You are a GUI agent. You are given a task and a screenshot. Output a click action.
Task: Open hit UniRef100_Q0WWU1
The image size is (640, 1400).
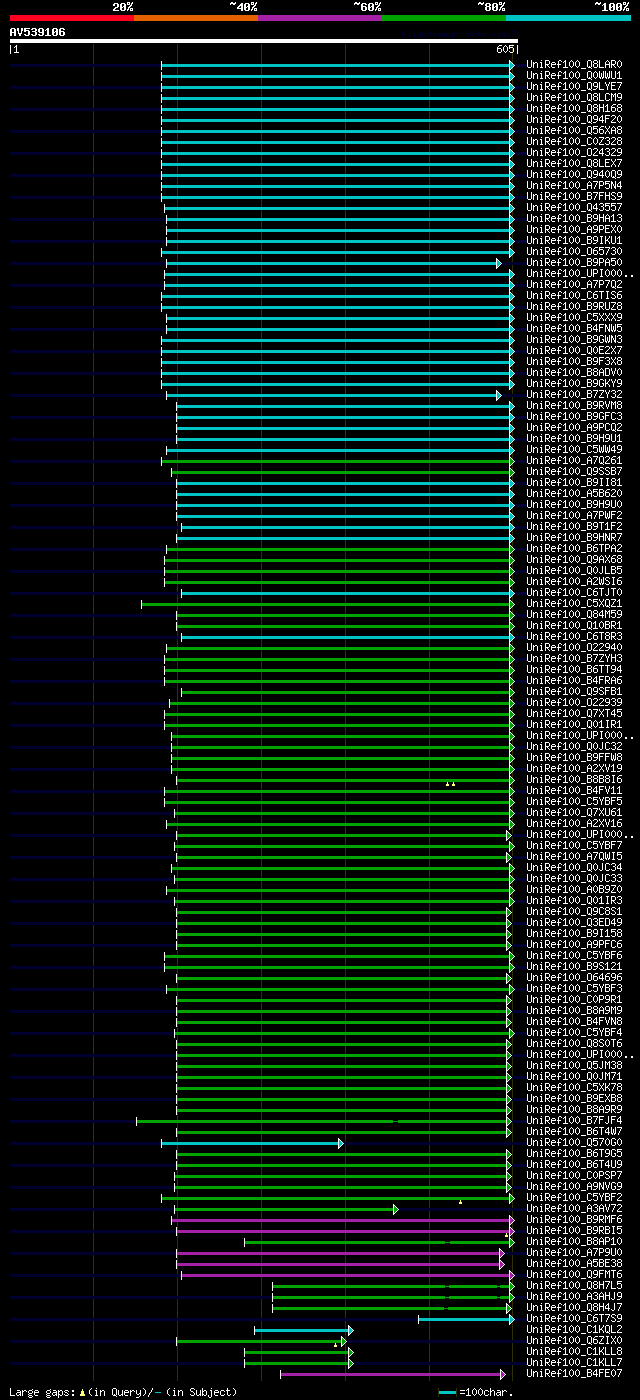[x=574, y=76]
